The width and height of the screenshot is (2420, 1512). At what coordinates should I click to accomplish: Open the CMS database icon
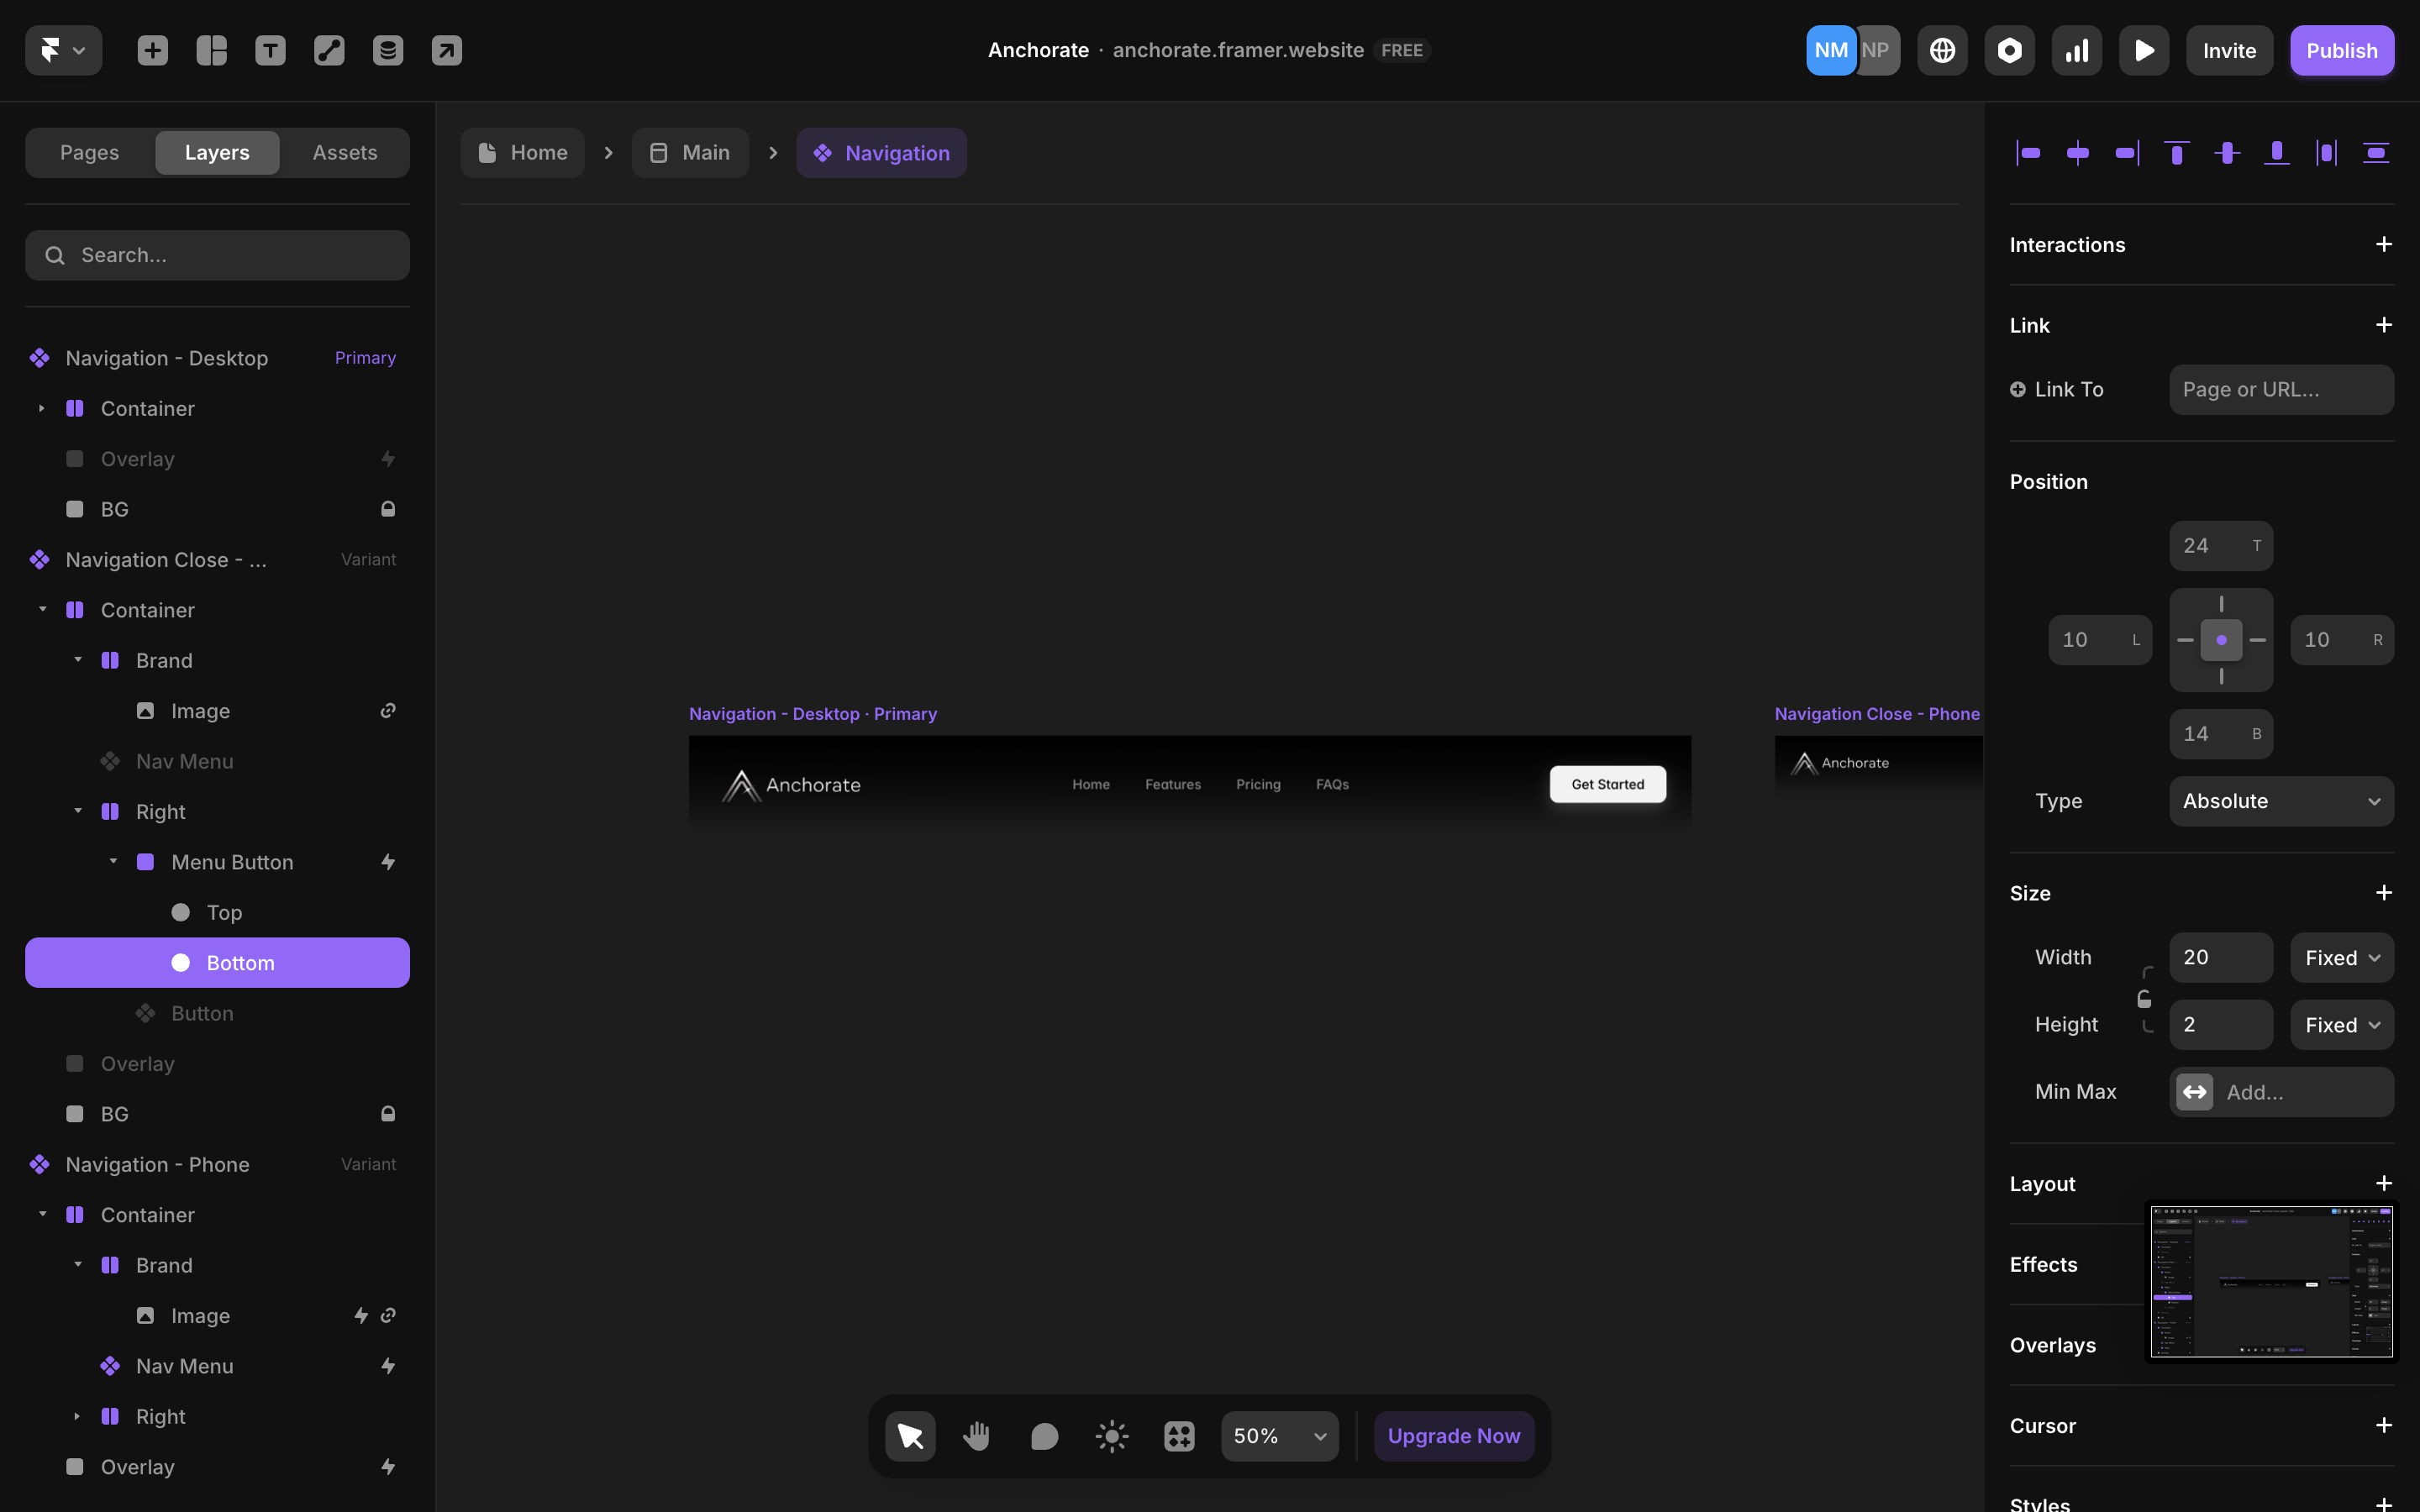[x=388, y=50]
